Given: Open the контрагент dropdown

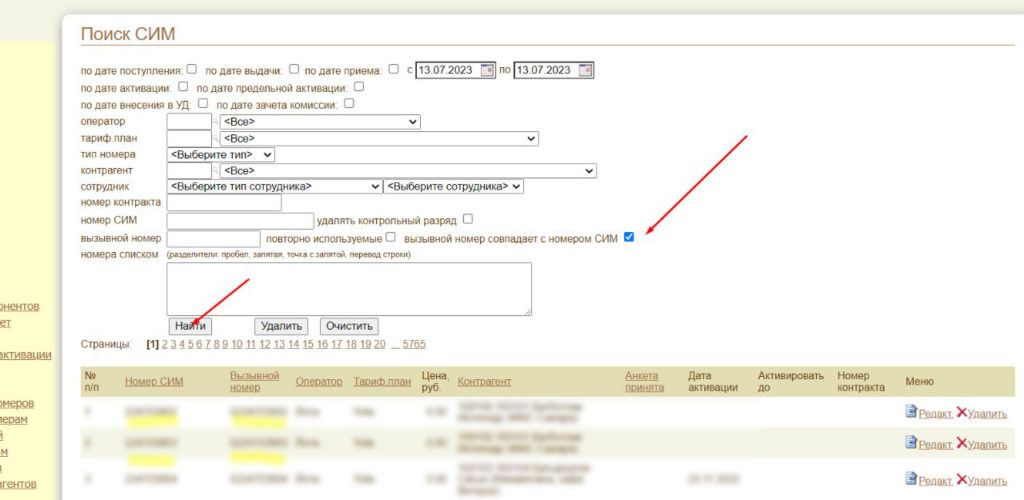Looking at the screenshot, I should pos(409,171).
